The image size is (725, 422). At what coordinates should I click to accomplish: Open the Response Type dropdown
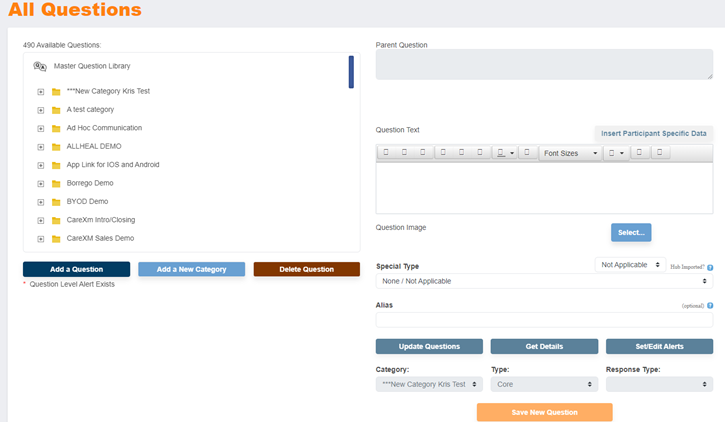point(659,384)
